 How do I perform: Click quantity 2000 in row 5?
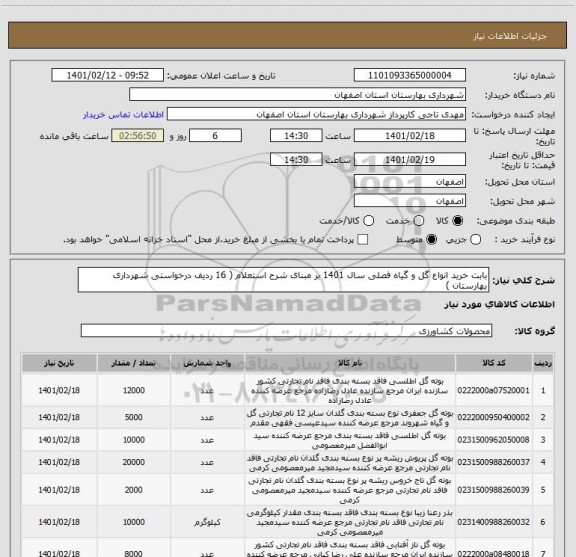tap(134, 490)
